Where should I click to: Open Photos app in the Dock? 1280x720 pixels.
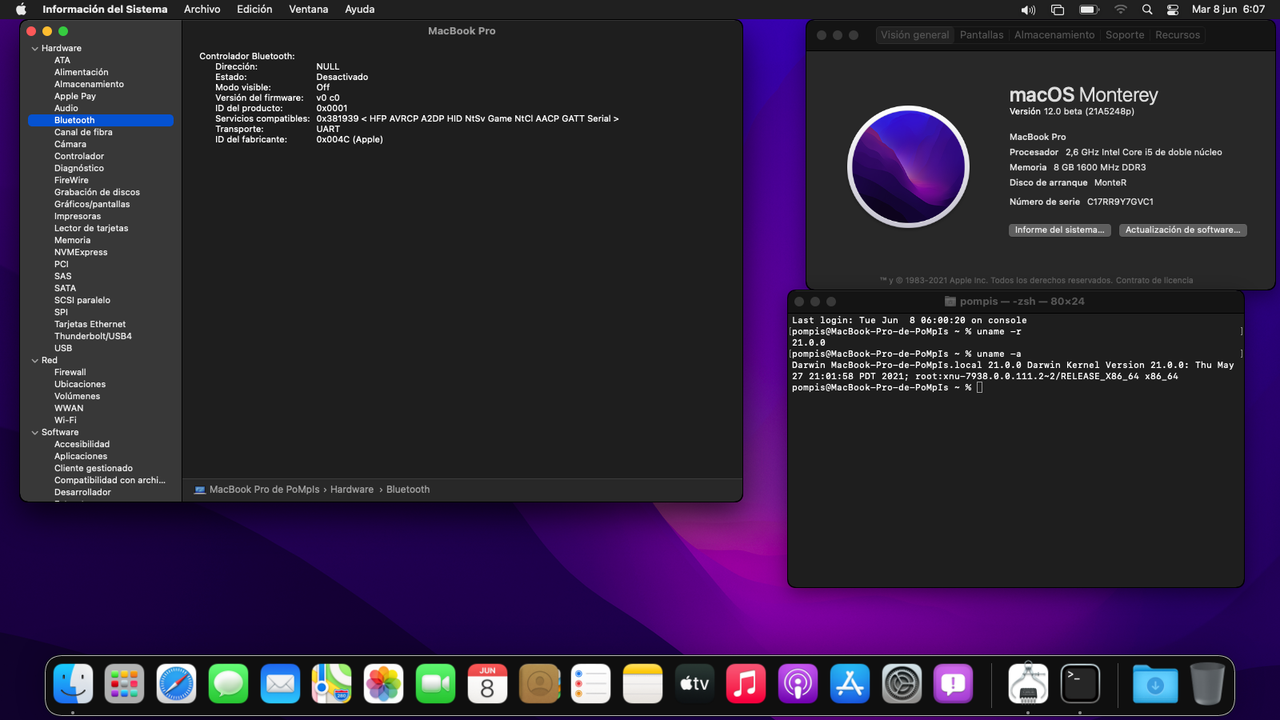point(384,684)
